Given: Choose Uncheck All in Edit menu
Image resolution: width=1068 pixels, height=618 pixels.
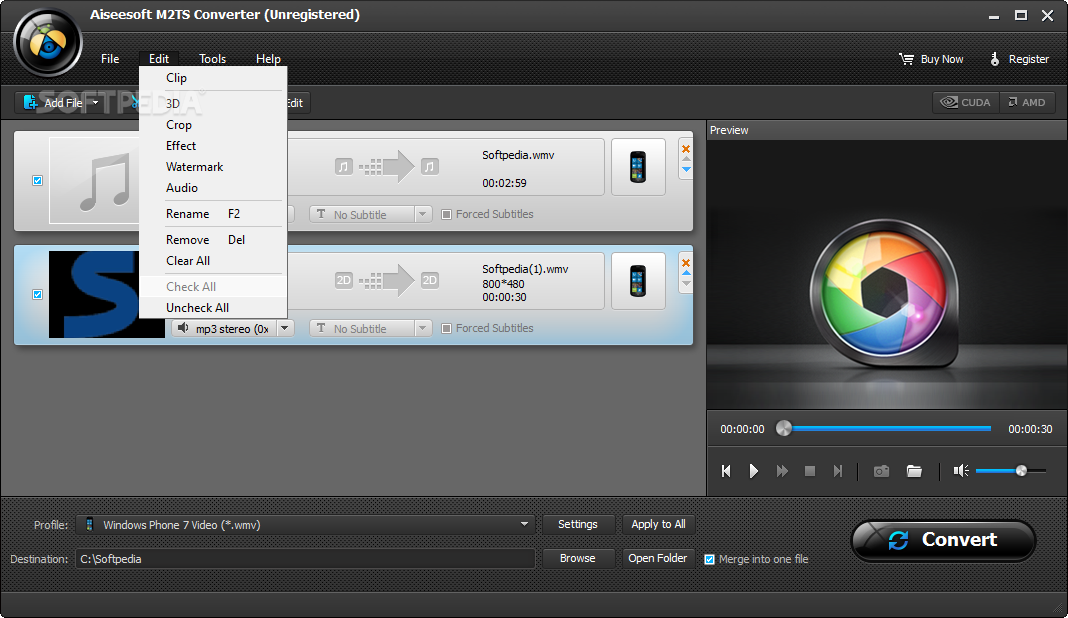Looking at the screenshot, I should click(213, 308).
